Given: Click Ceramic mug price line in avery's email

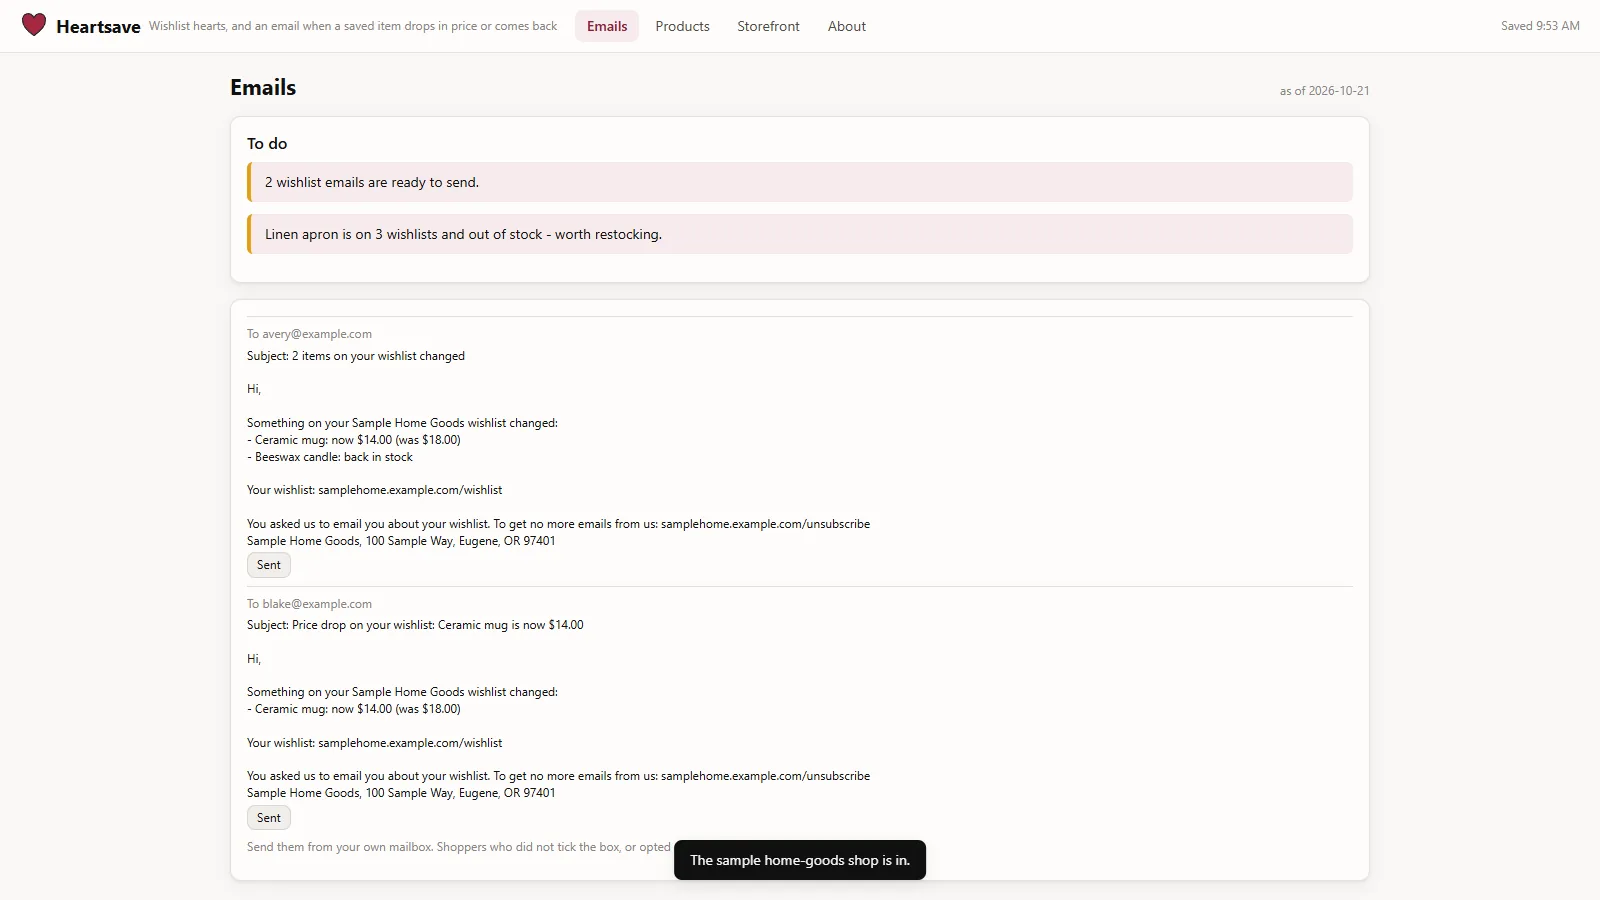Looking at the screenshot, I should [354, 440].
